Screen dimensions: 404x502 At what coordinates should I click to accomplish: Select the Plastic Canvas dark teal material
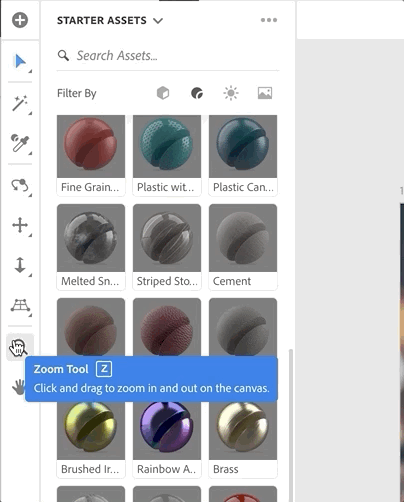(243, 146)
